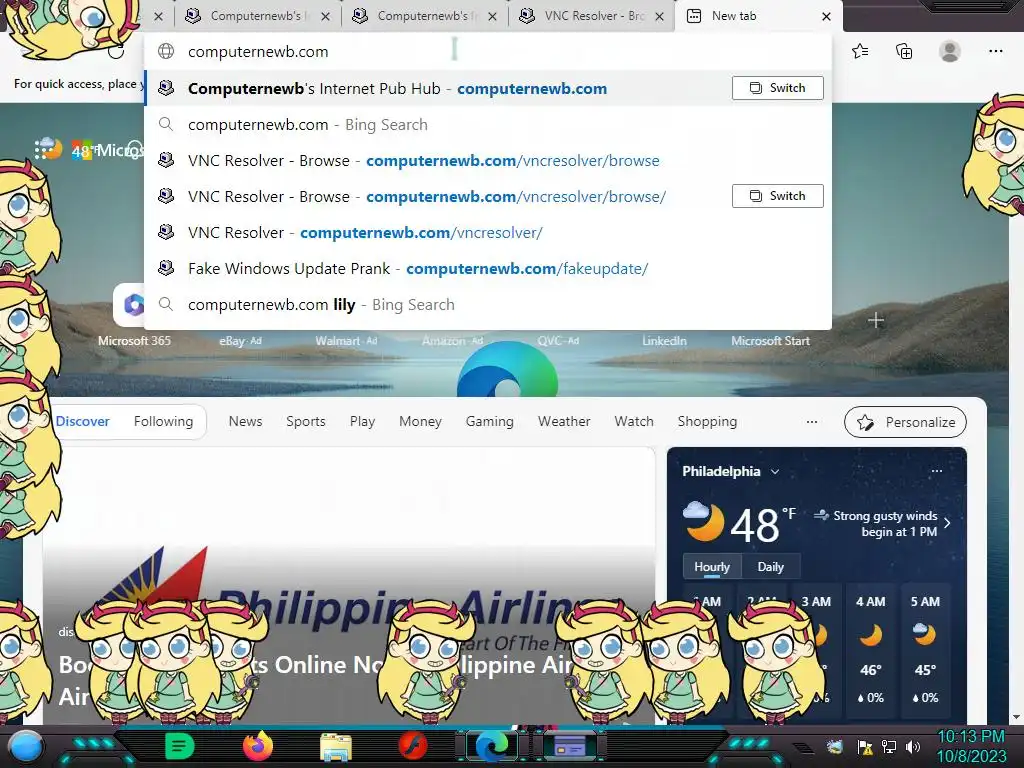Screen dimensions: 1024x768
Task: Open the network tray icon
Action: (889, 746)
